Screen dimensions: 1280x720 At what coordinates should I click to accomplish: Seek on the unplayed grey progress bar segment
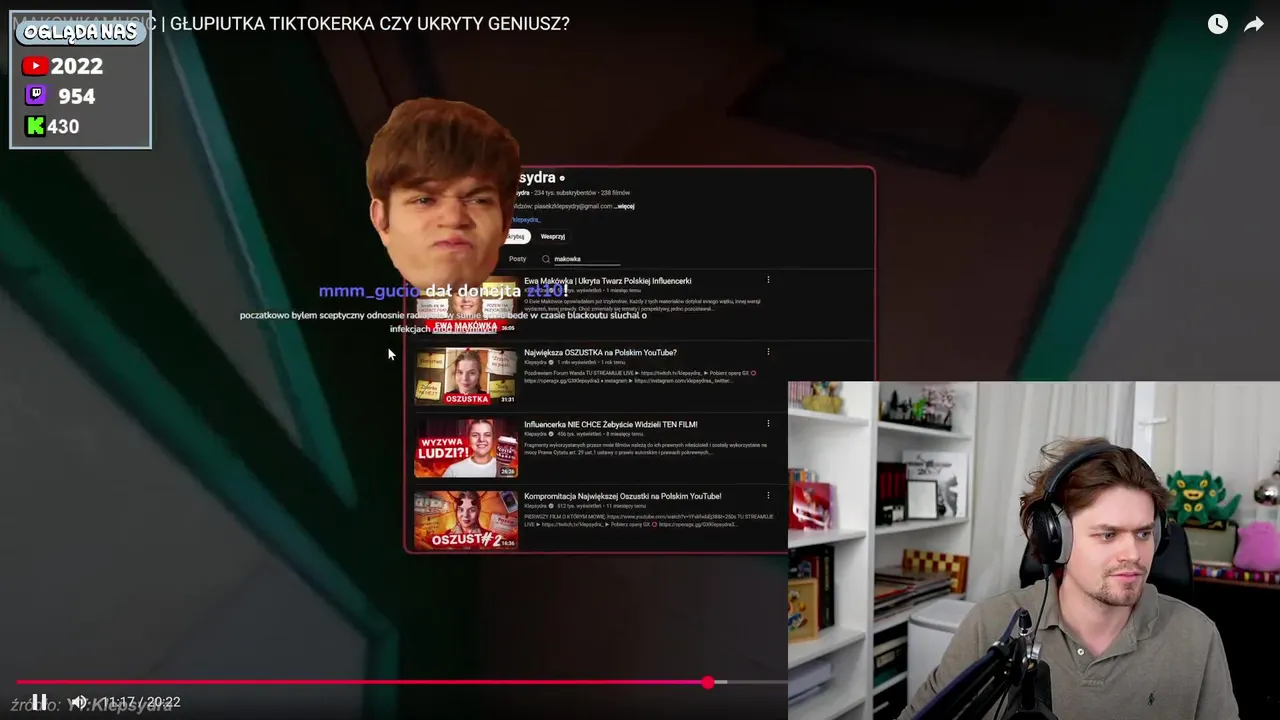(750, 682)
